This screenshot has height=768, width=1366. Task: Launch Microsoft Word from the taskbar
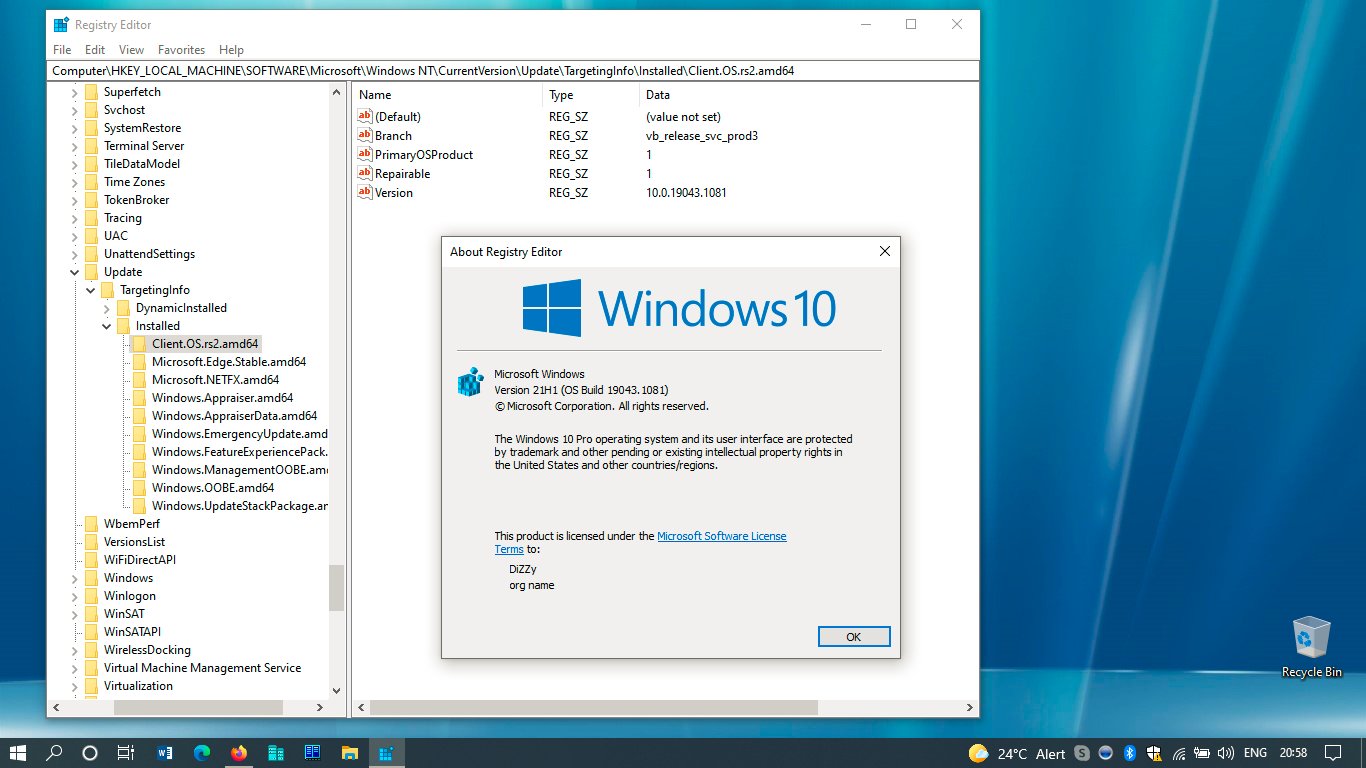point(165,753)
